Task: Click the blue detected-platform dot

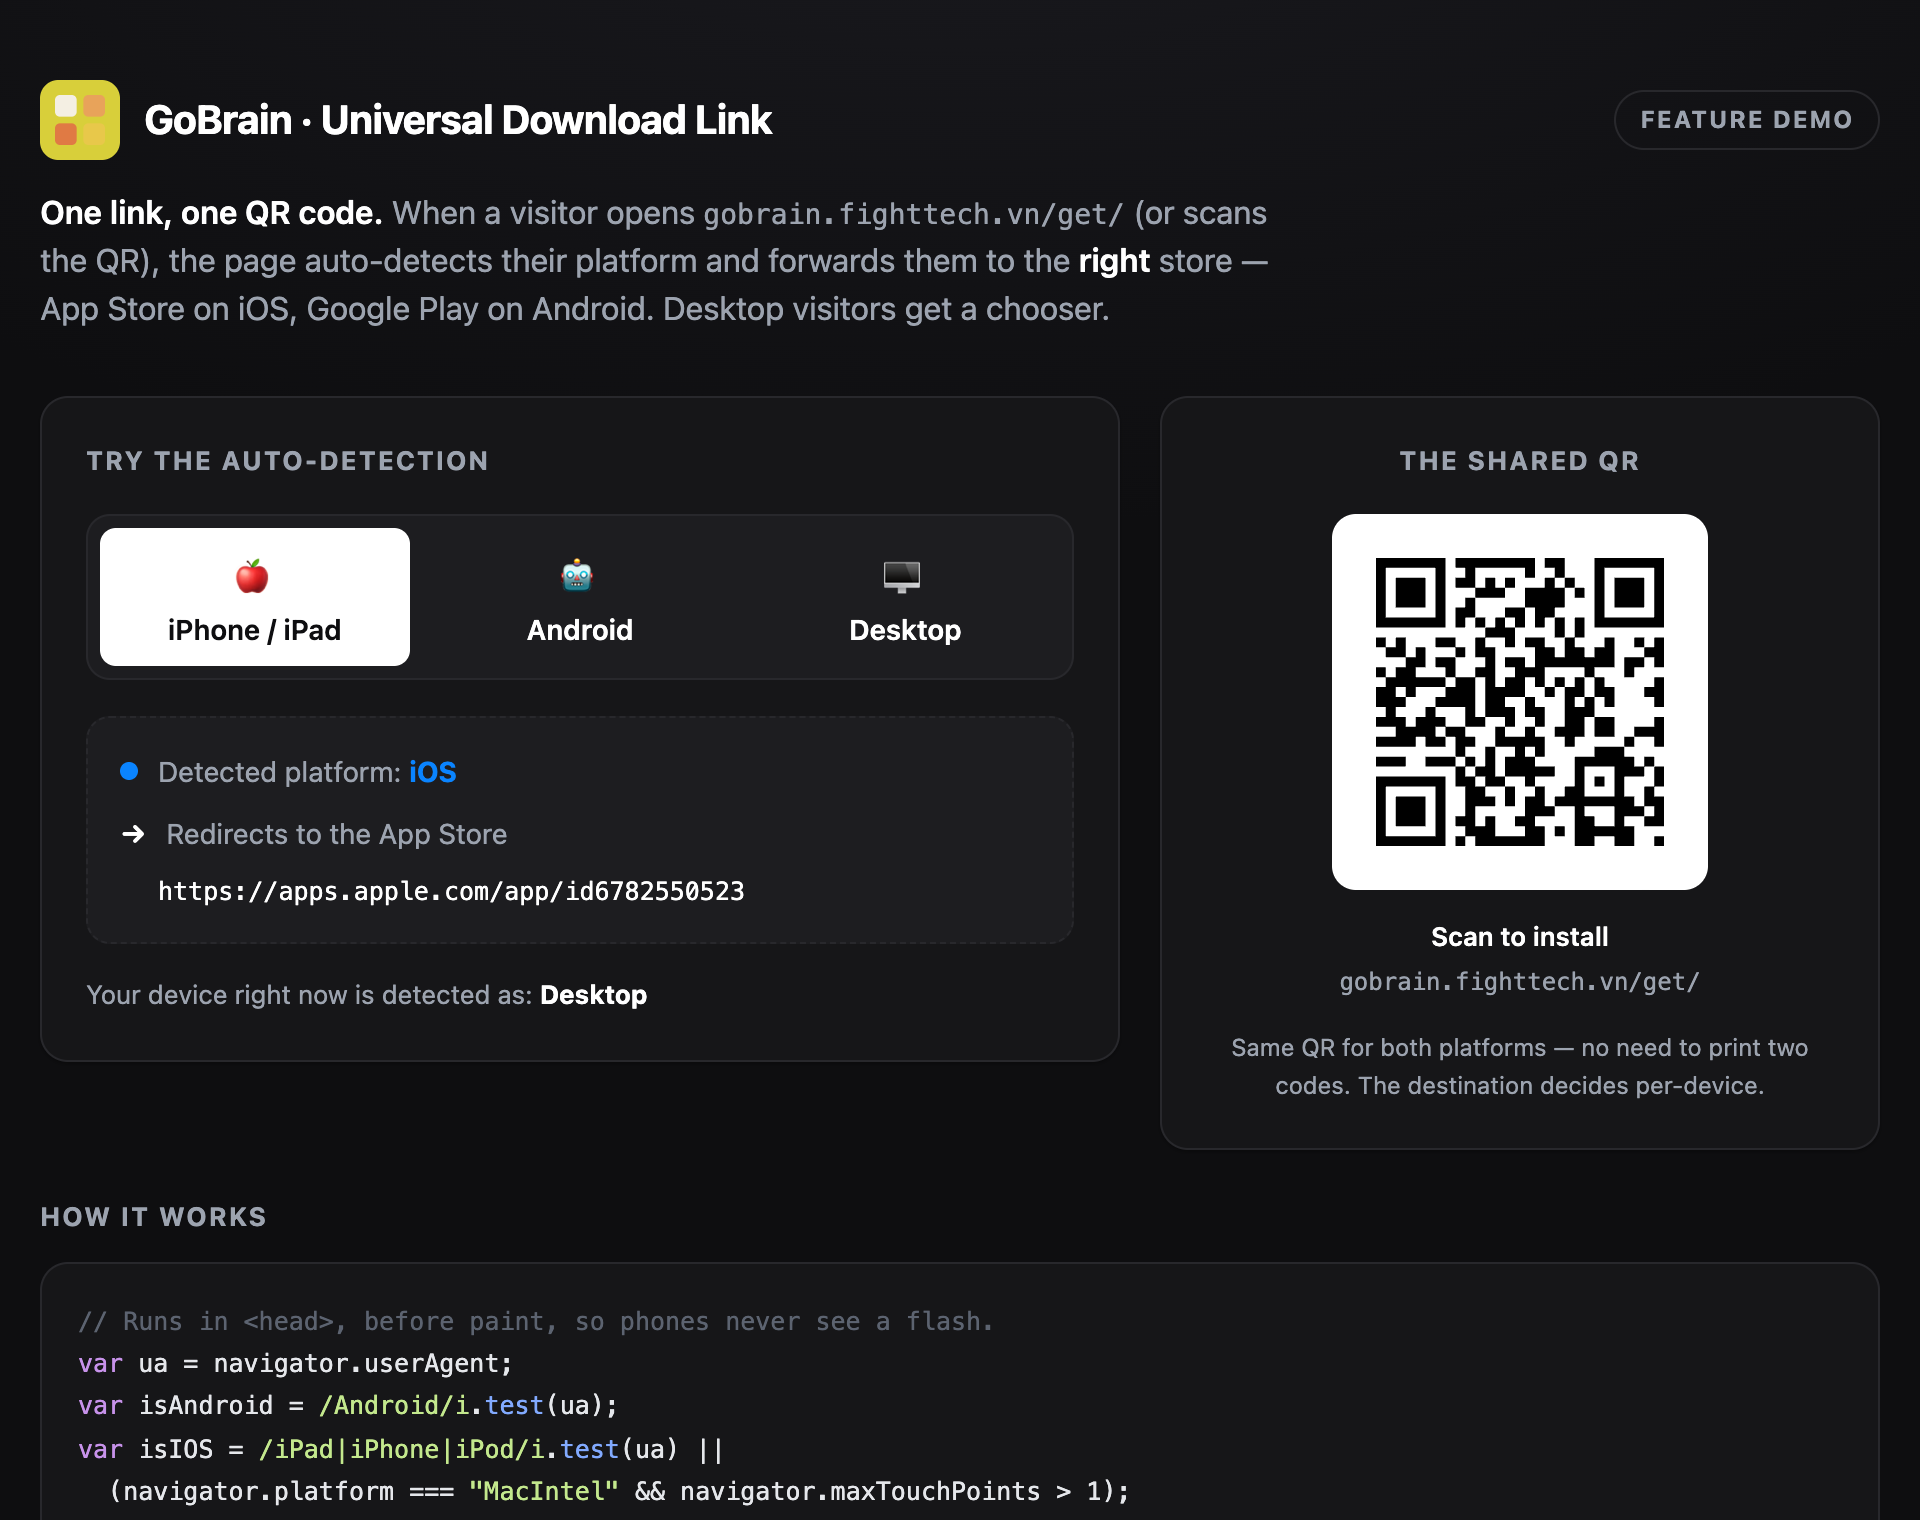Action: click(x=129, y=771)
